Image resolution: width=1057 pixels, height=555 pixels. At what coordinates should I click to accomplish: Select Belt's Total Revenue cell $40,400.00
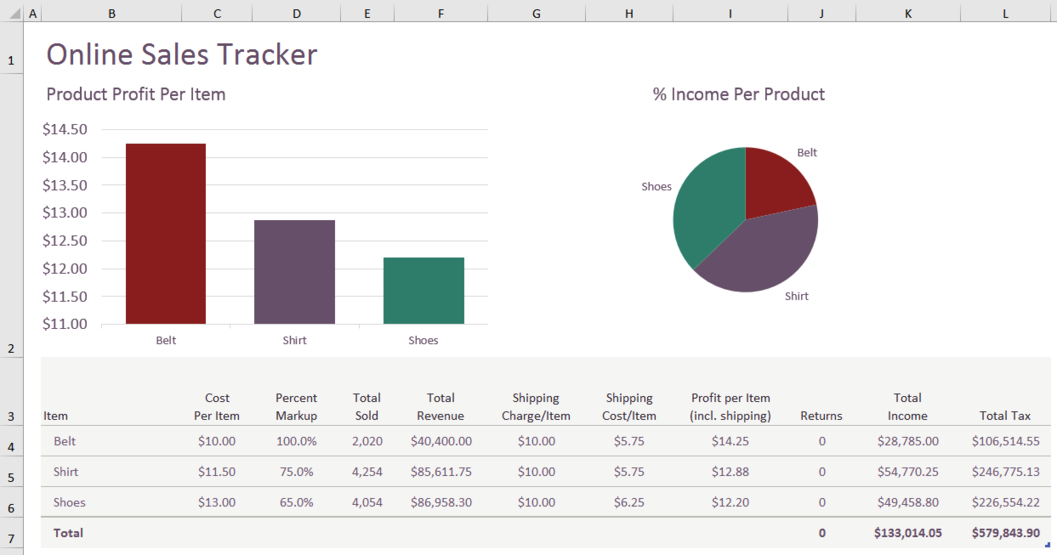click(x=440, y=440)
